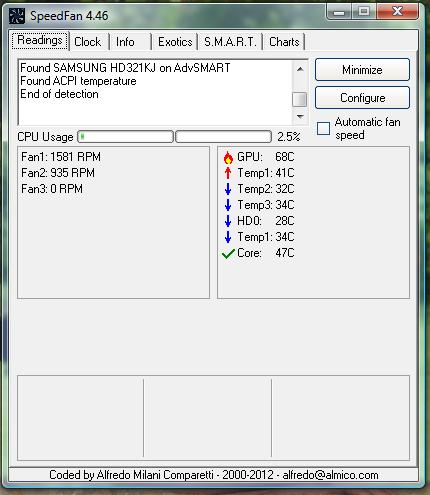This screenshot has width=430, height=495.
Task: Click the blue down arrow beside Temp2
Action: tap(228, 189)
